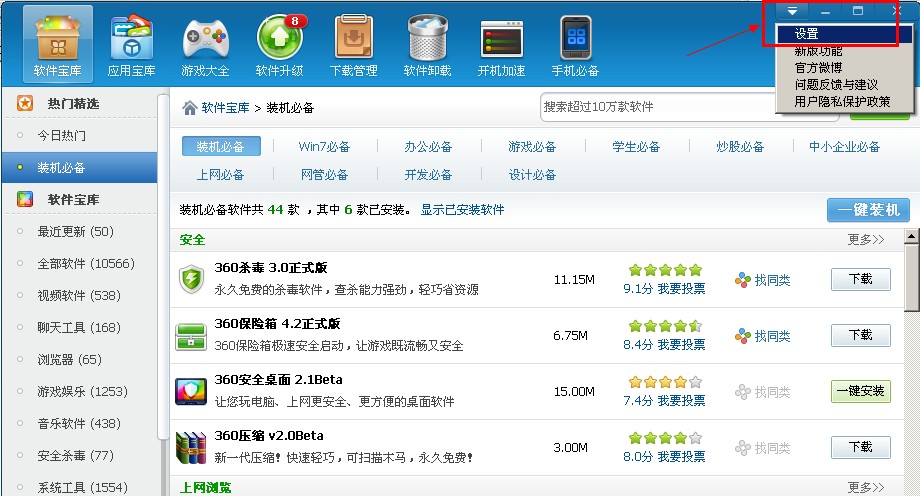
Task: Click the 360安全桌面 monitor icon
Action: point(191,392)
